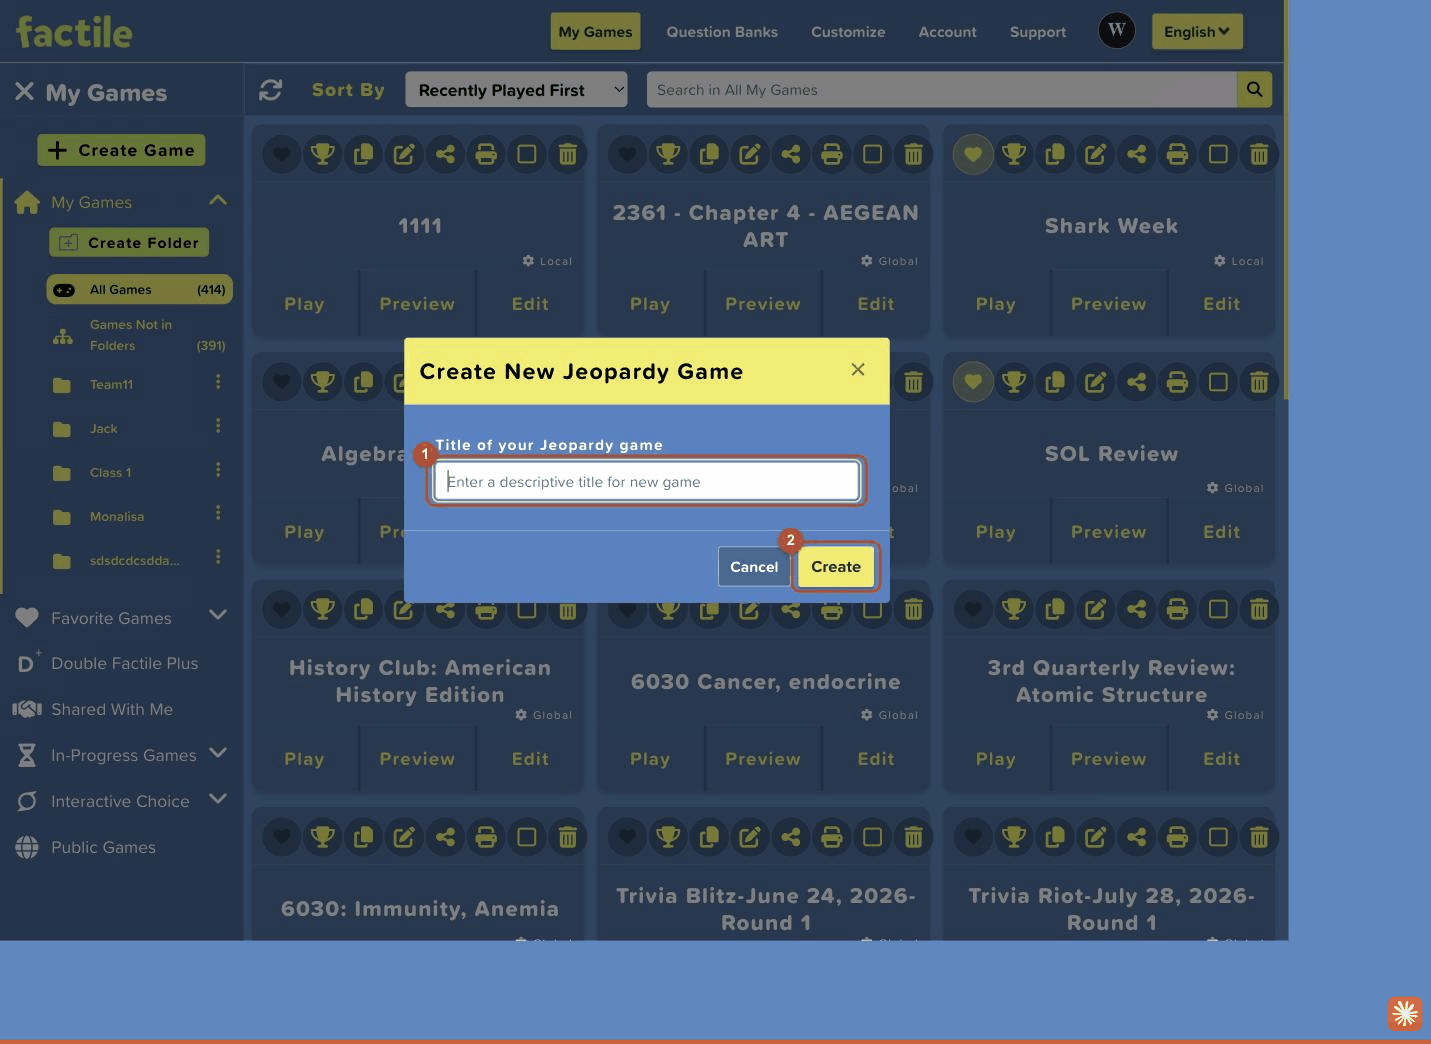The width and height of the screenshot is (1431, 1044).
Task: Expand the Favorite Games section
Action: click(218, 616)
